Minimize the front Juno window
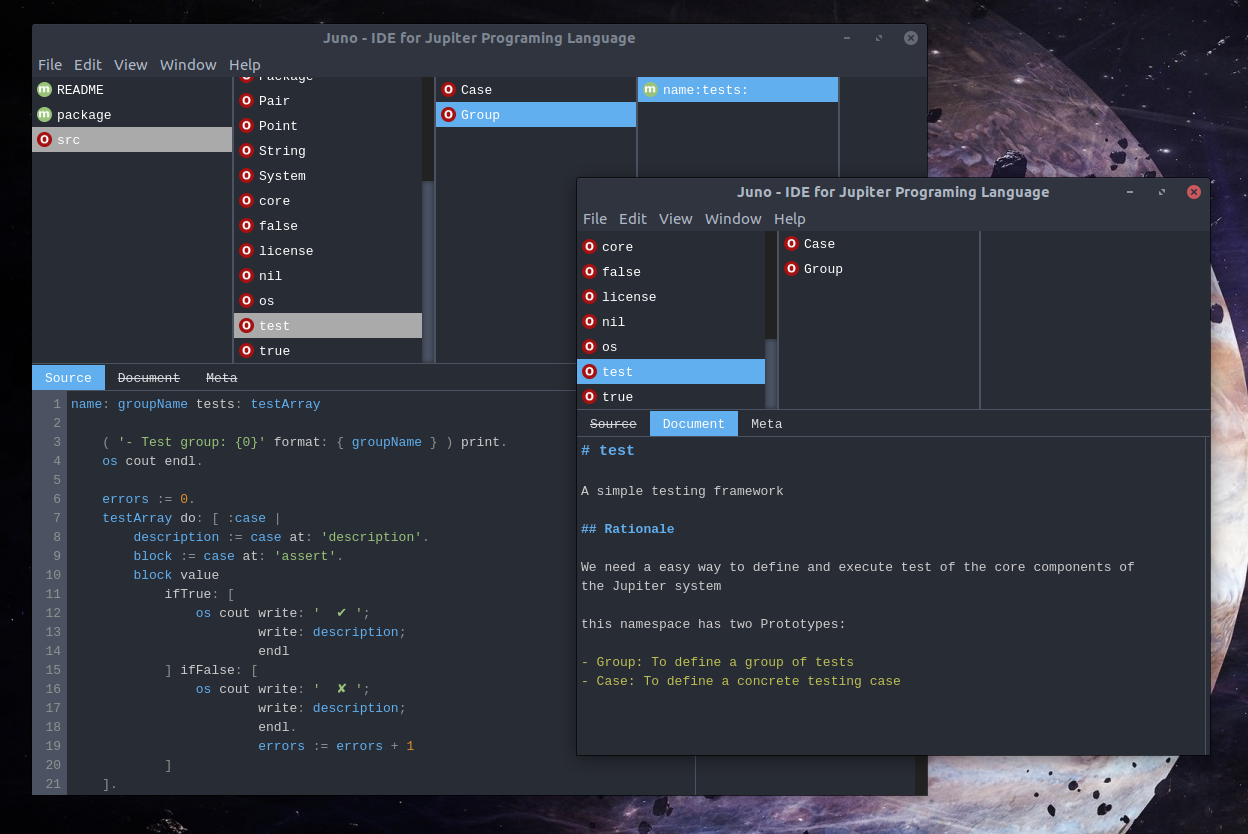 click(1130, 192)
